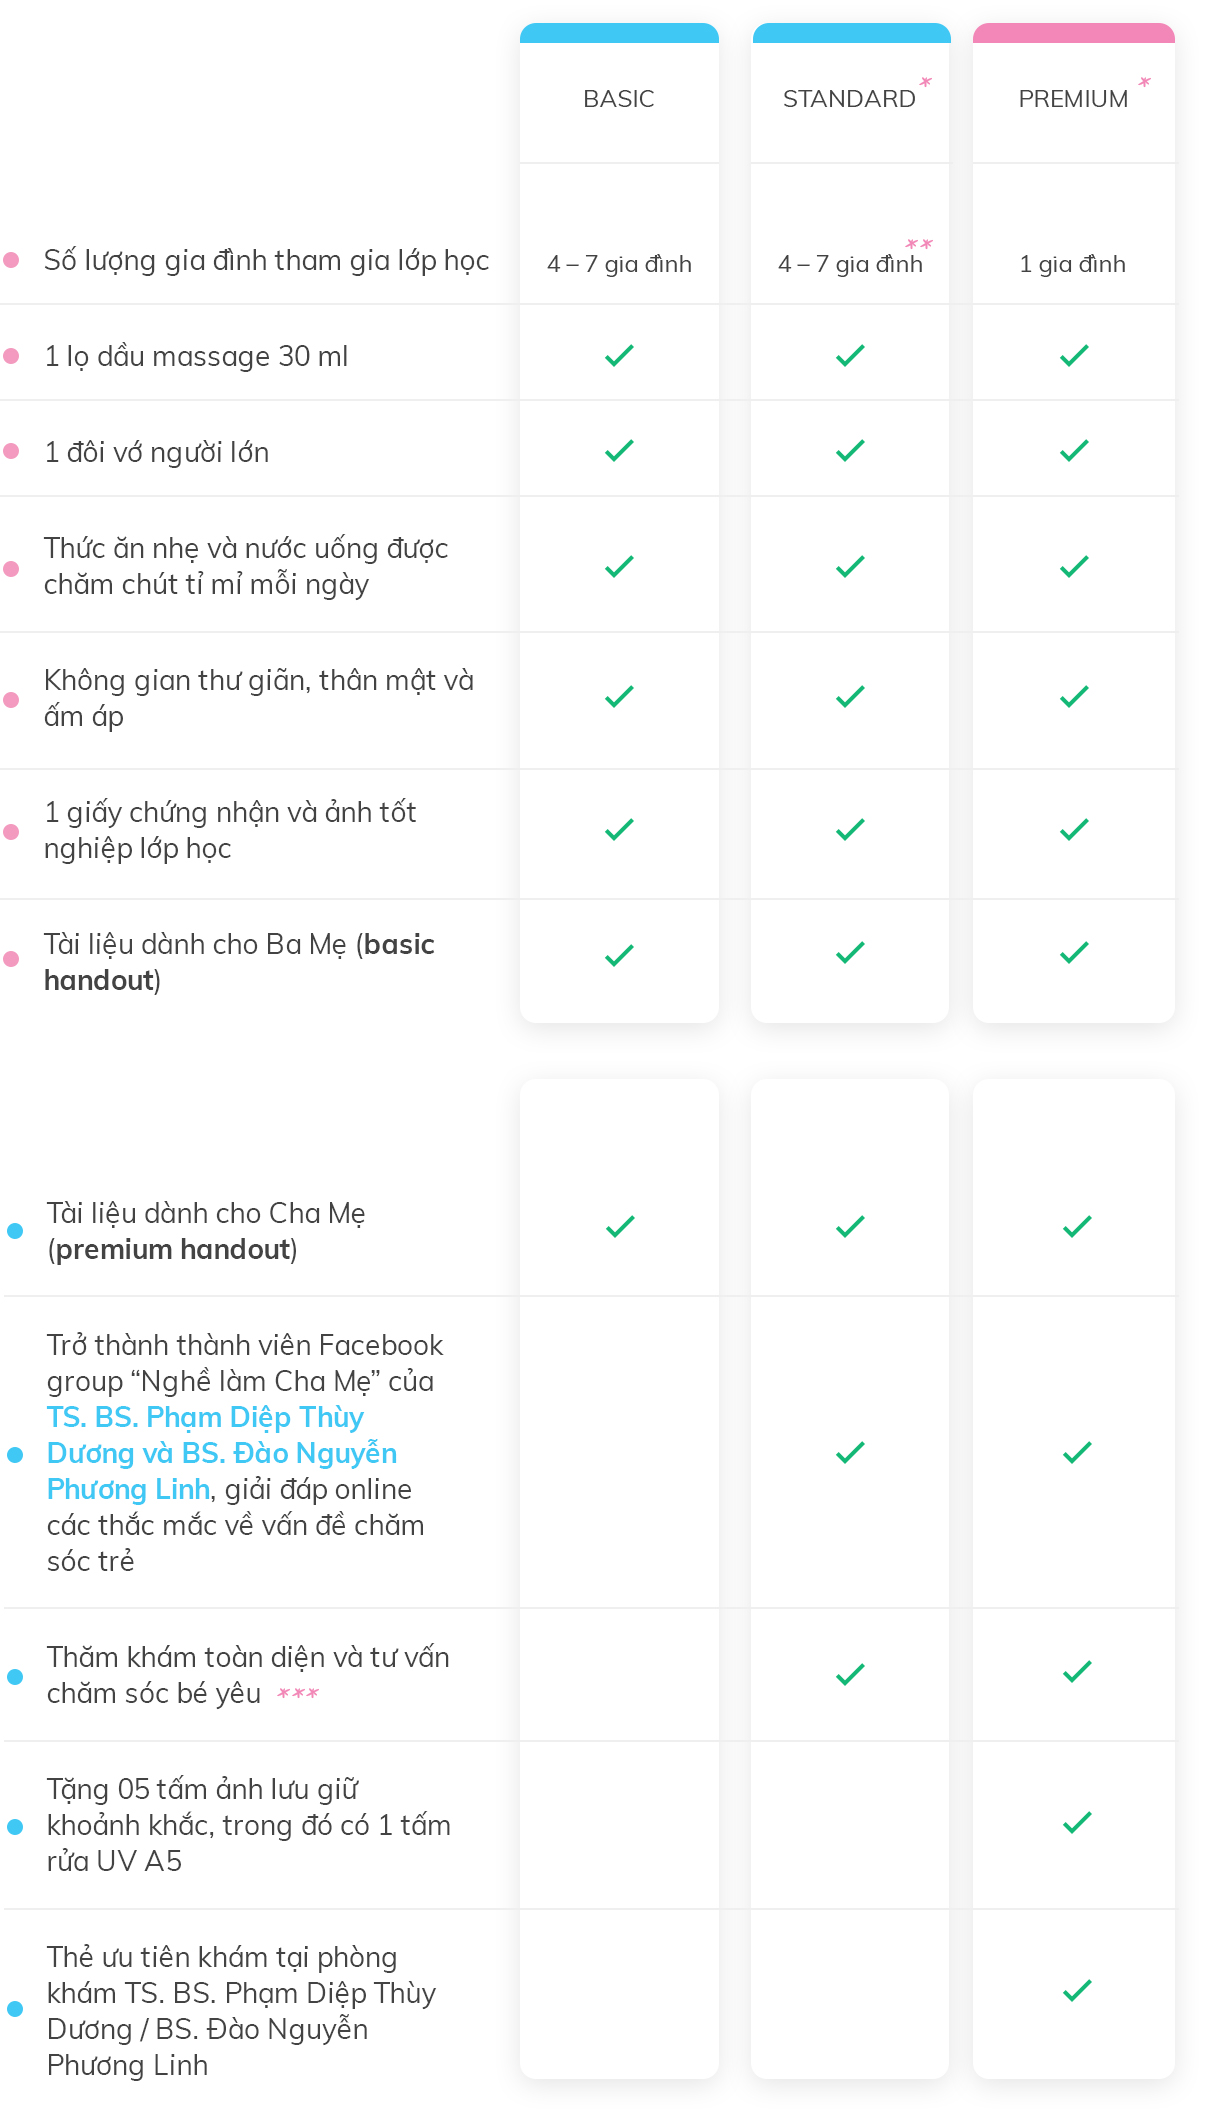Click the BASIC plan header
The width and height of the screenshot is (1205, 2115).
tap(619, 99)
